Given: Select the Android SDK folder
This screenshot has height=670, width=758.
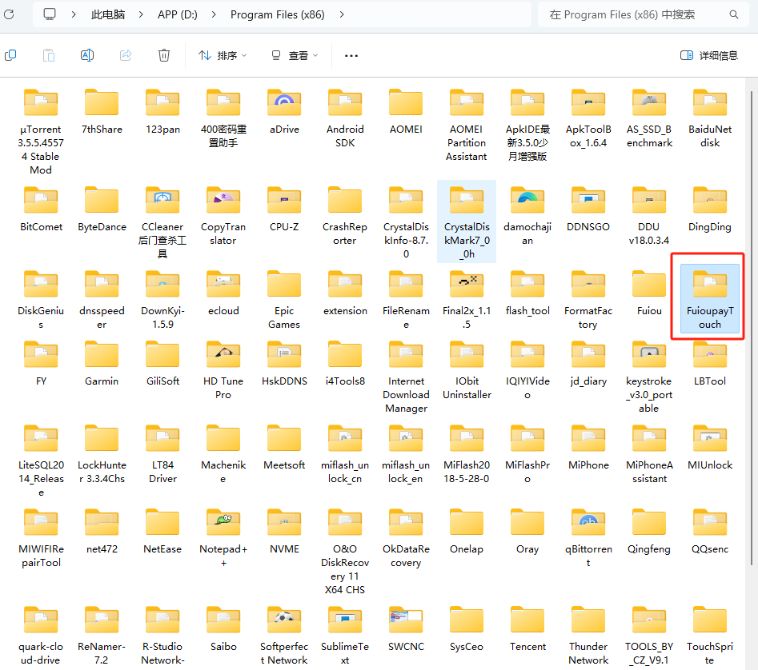Looking at the screenshot, I should [345, 118].
